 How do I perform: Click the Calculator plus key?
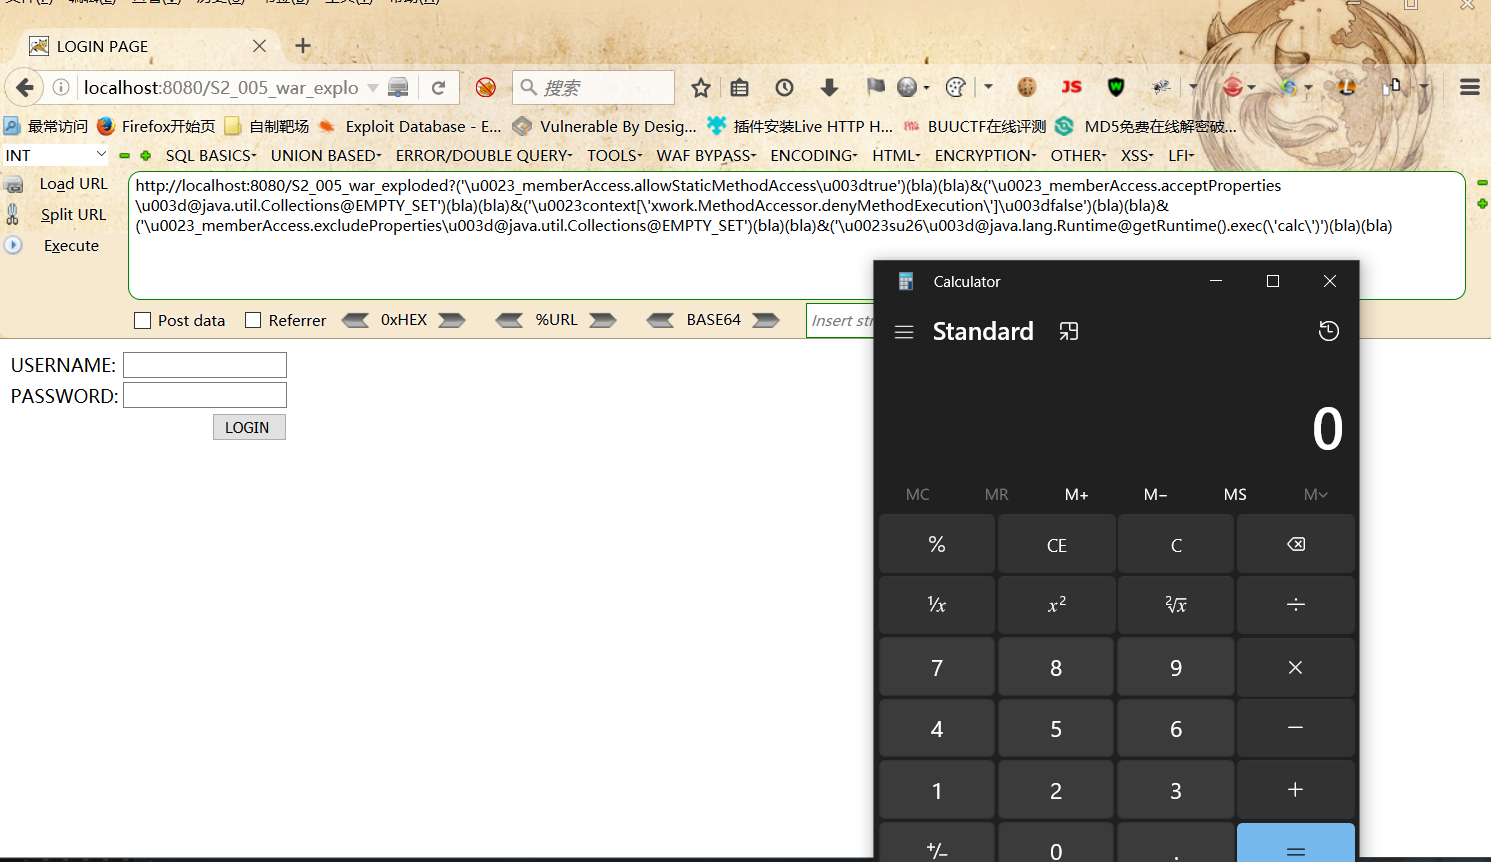(1295, 789)
